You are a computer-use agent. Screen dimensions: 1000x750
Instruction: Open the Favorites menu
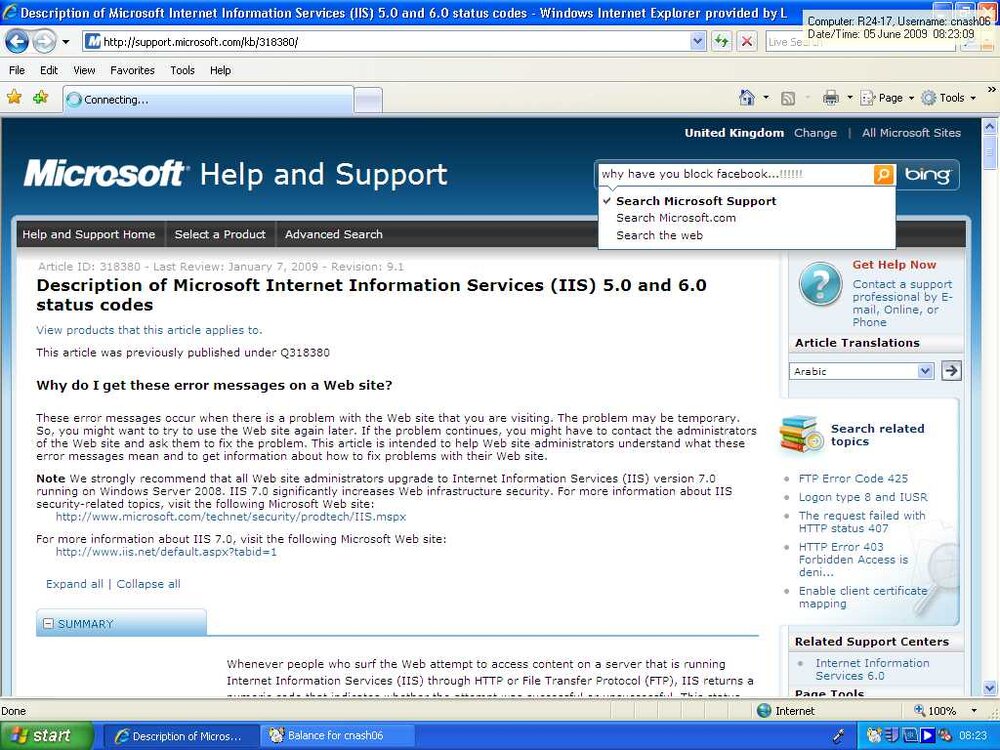[x=132, y=70]
